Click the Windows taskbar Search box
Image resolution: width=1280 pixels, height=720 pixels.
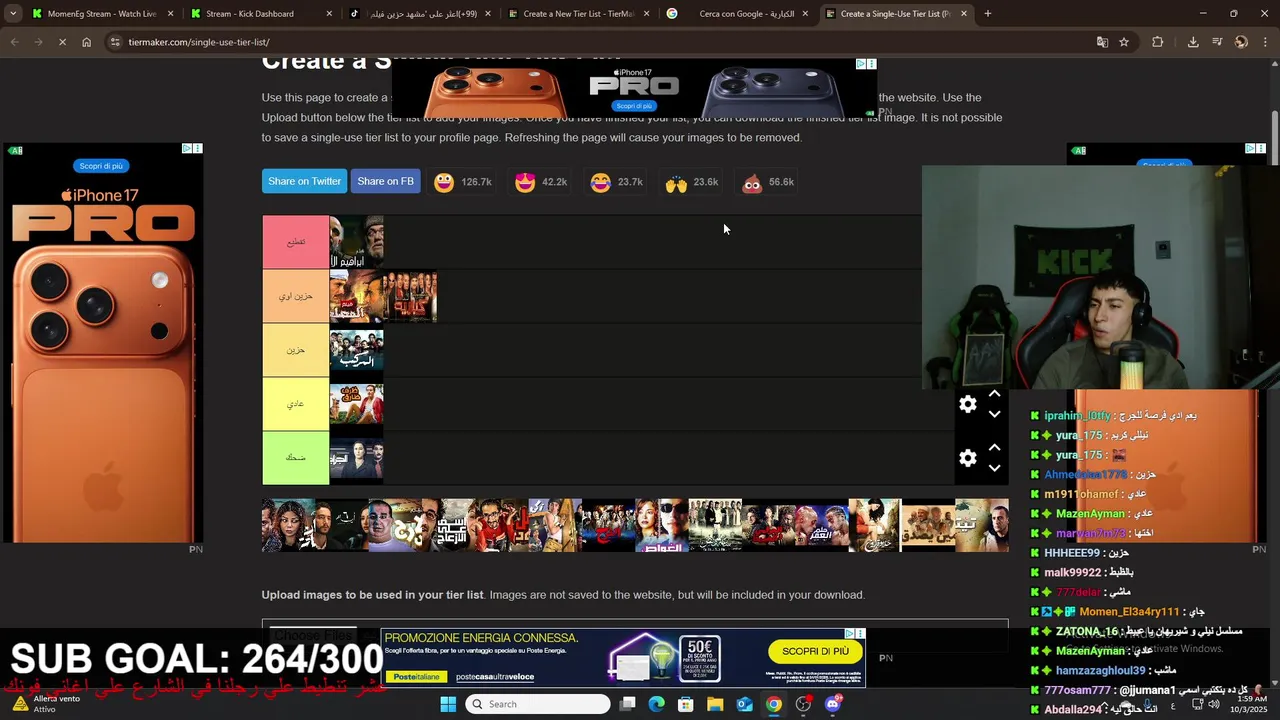(538, 704)
